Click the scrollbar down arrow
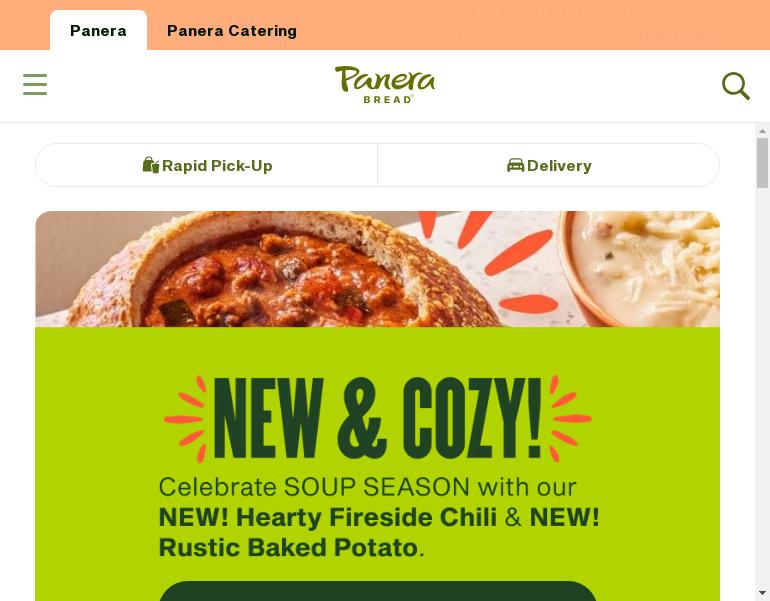The width and height of the screenshot is (770, 601). click(762, 593)
